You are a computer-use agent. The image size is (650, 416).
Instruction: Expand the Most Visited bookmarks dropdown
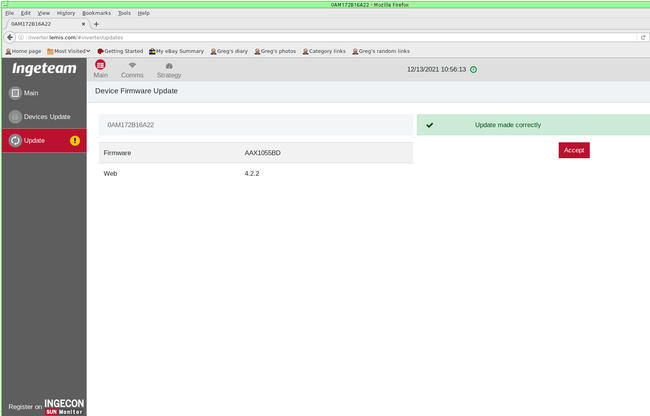(69, 50)
